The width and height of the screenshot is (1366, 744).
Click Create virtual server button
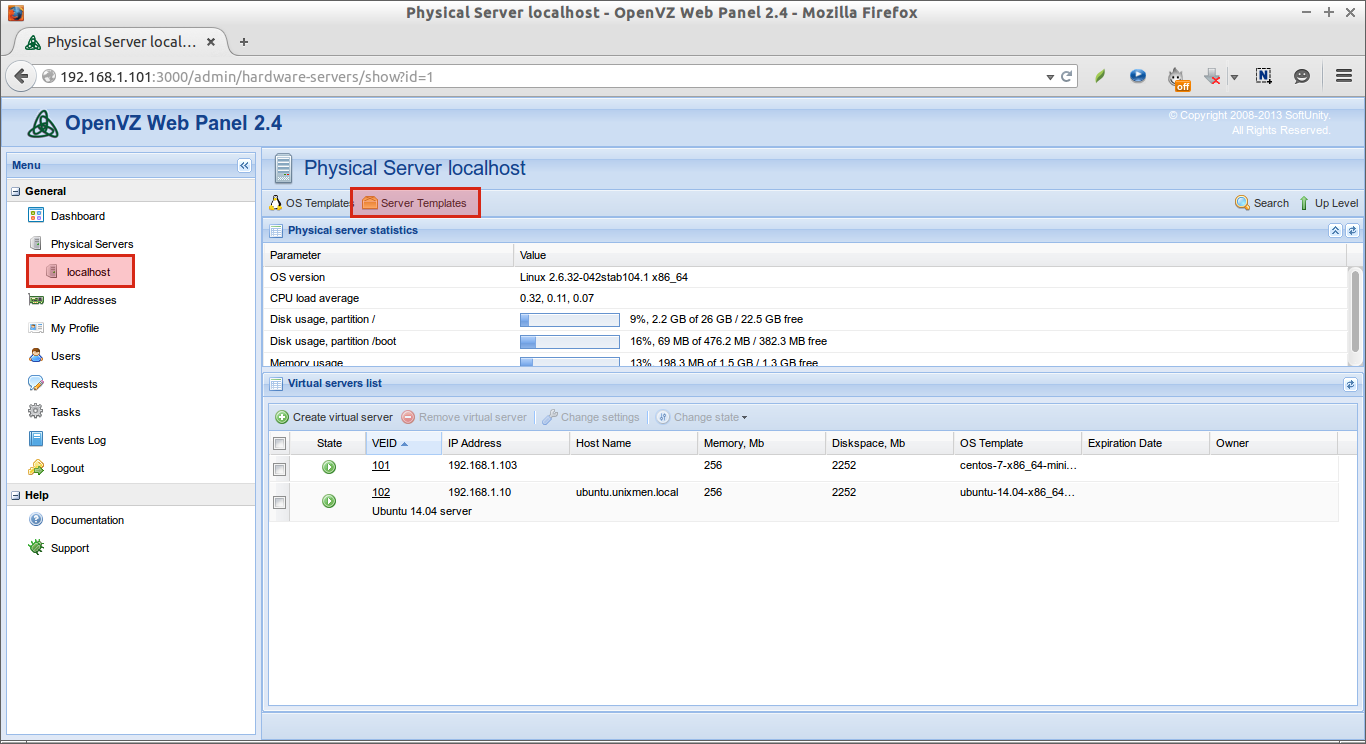(x=334, y=417)
